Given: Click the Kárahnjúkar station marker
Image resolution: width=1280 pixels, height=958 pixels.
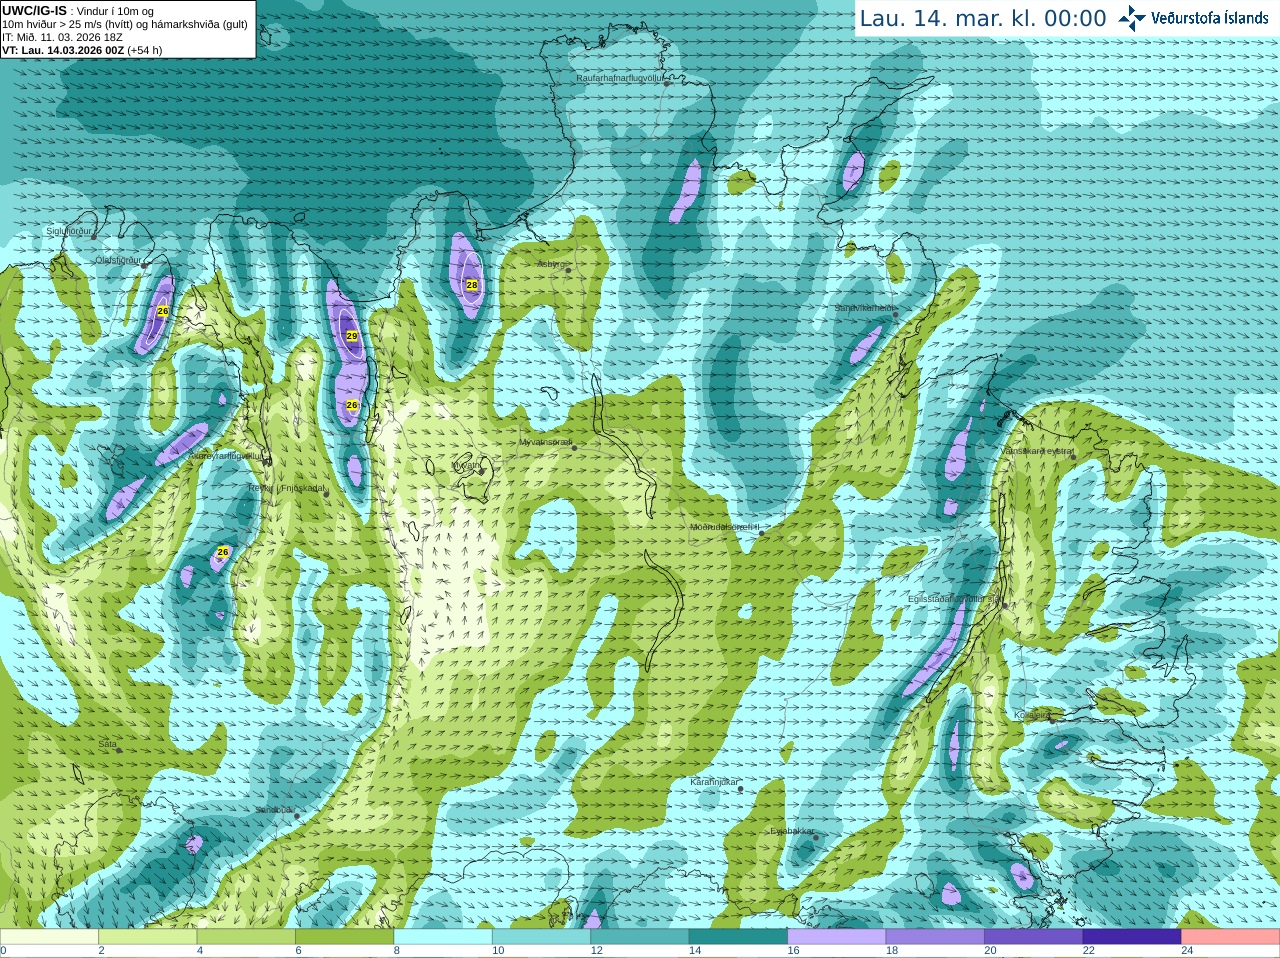Looking at the screenshot, I should click(740, 789).
